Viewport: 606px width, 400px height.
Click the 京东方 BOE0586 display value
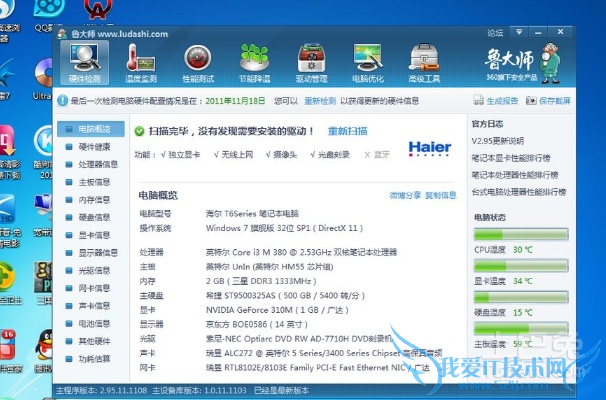tap(257, 325)
